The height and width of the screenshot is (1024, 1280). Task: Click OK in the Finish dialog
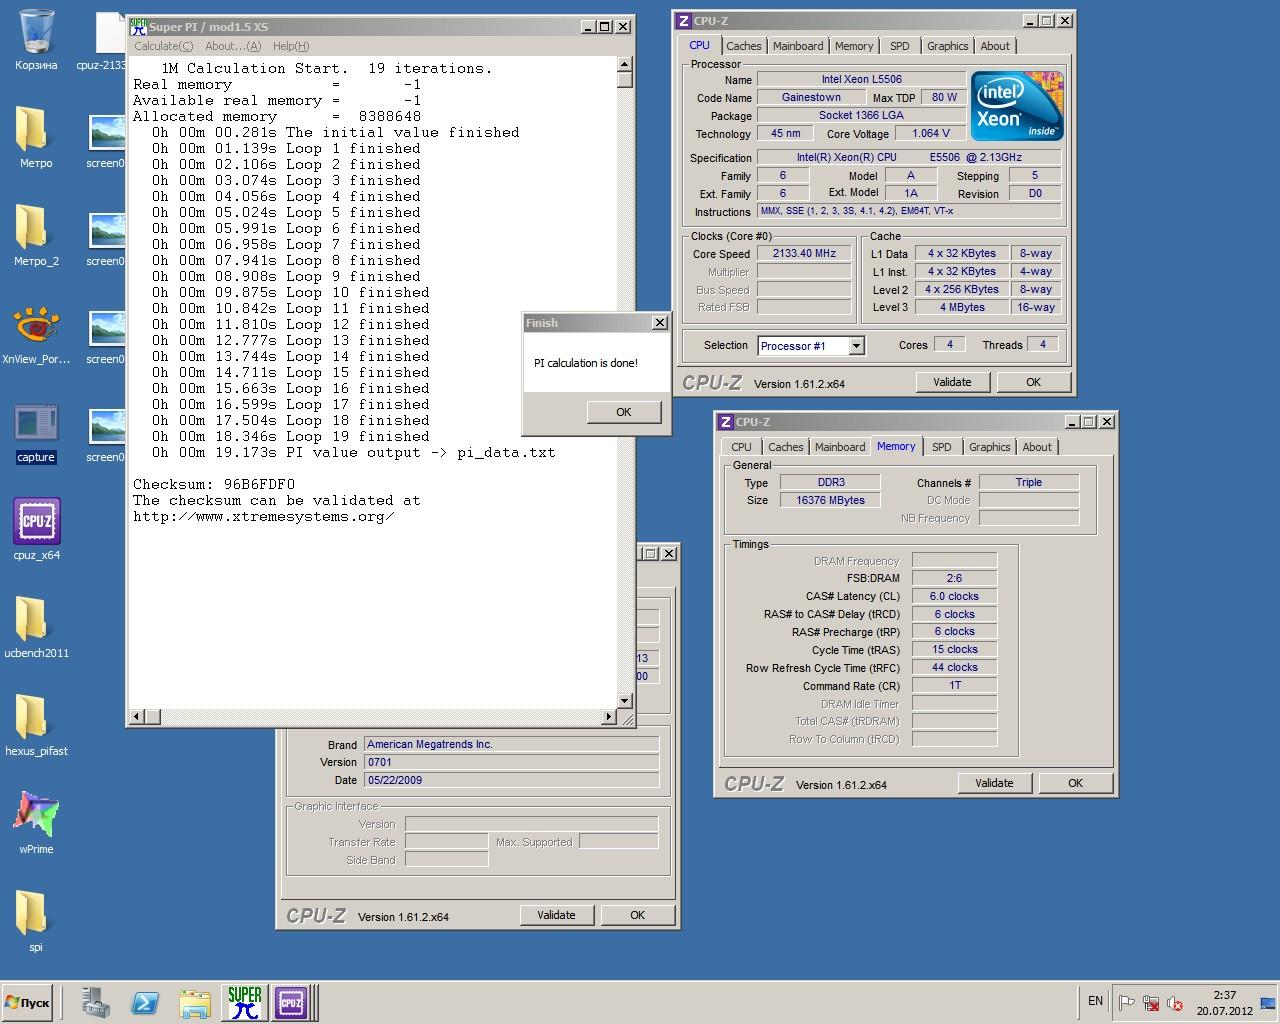(624, 412)
